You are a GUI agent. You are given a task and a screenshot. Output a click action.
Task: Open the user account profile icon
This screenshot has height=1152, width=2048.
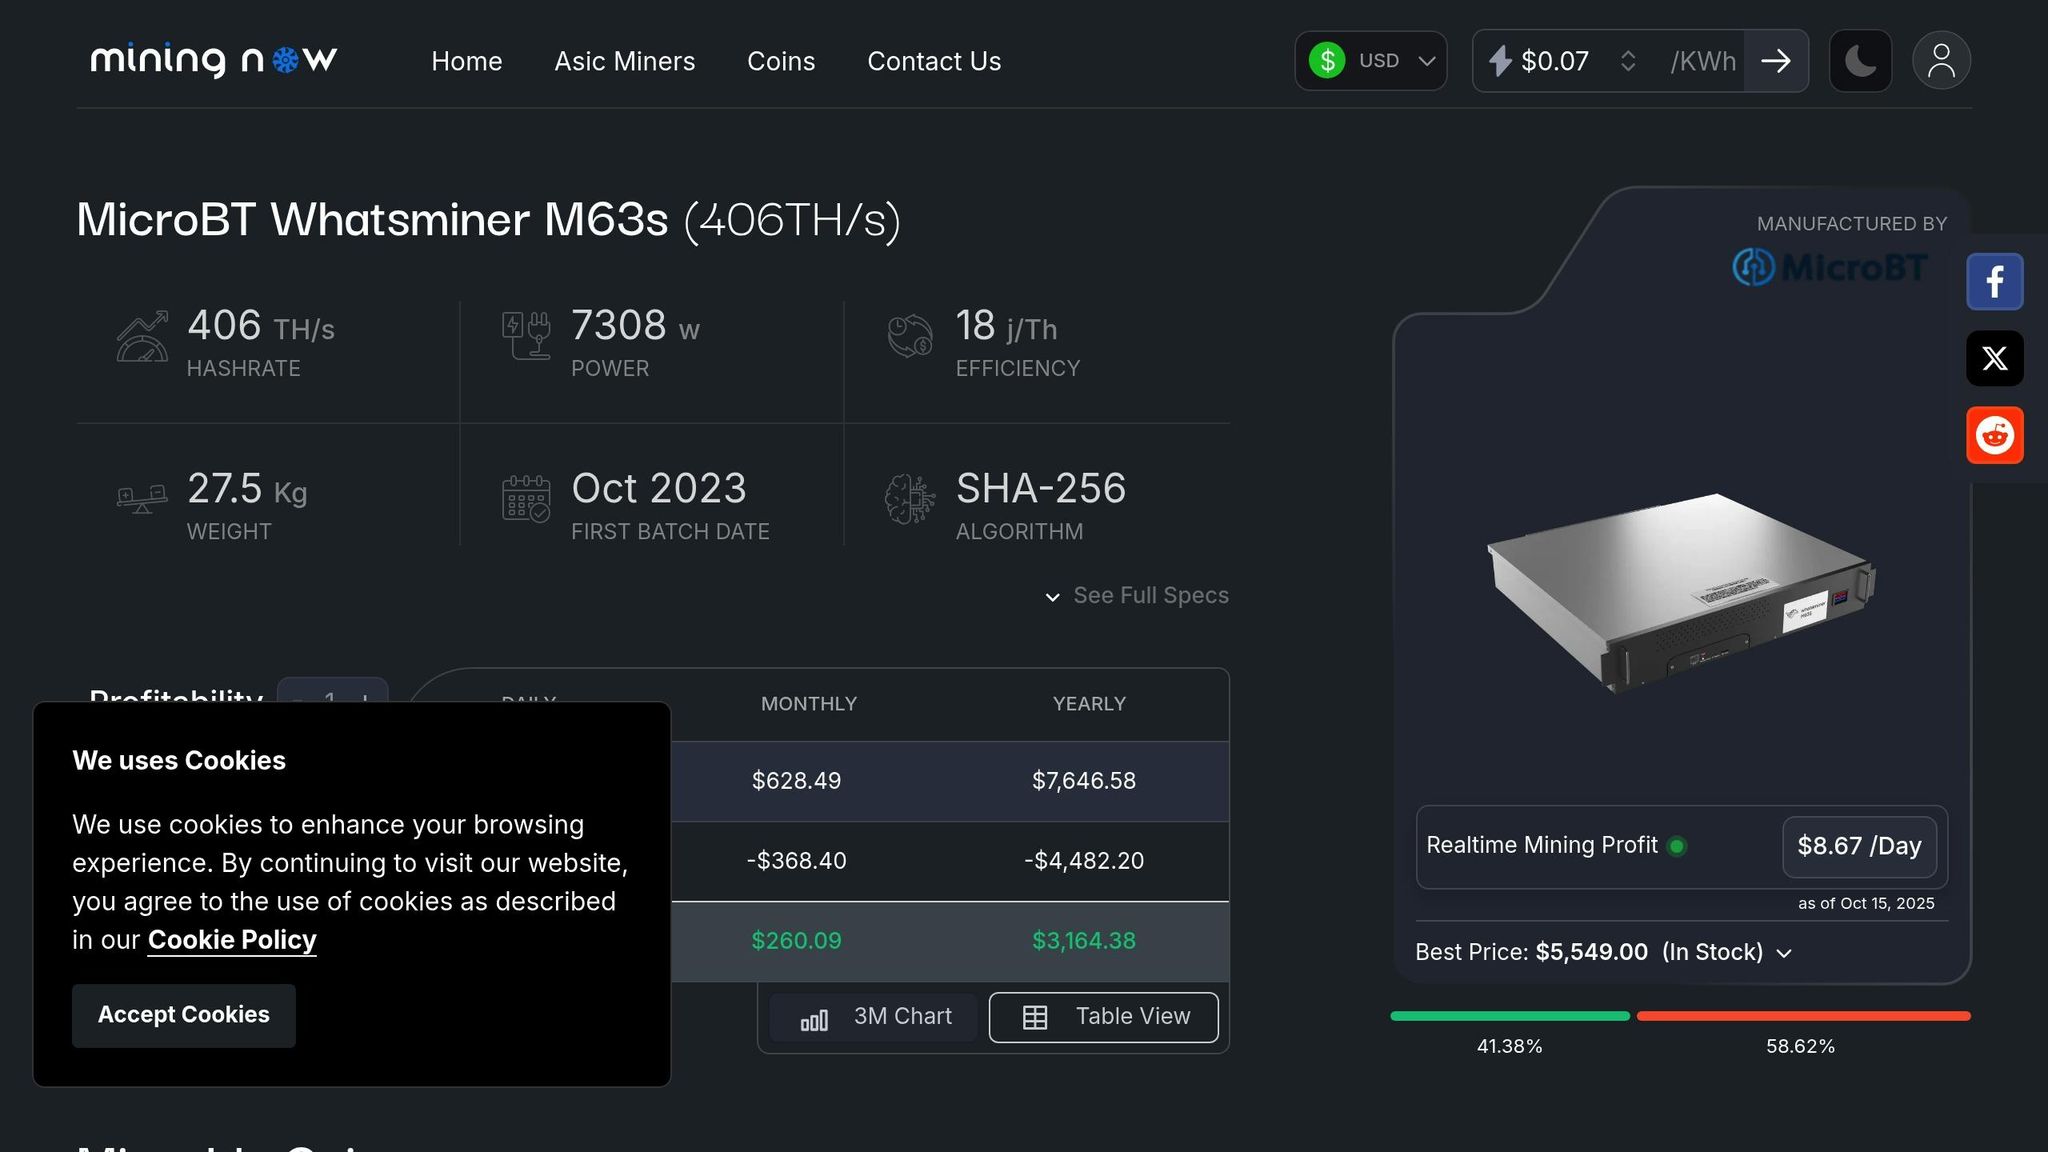pyautogui.click(x=1941, y=61)
